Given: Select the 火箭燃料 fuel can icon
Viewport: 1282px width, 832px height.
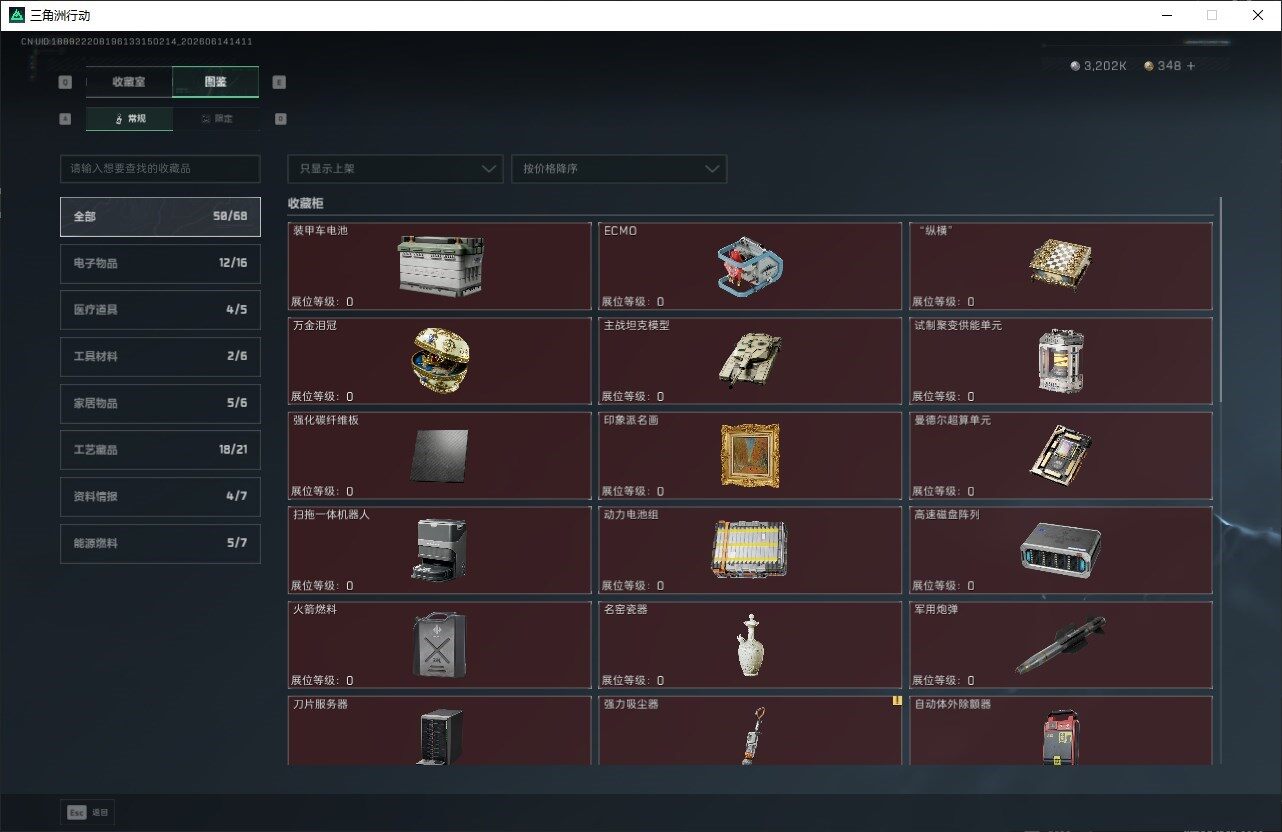Looking at the screenshot, I should coord(439,645).
